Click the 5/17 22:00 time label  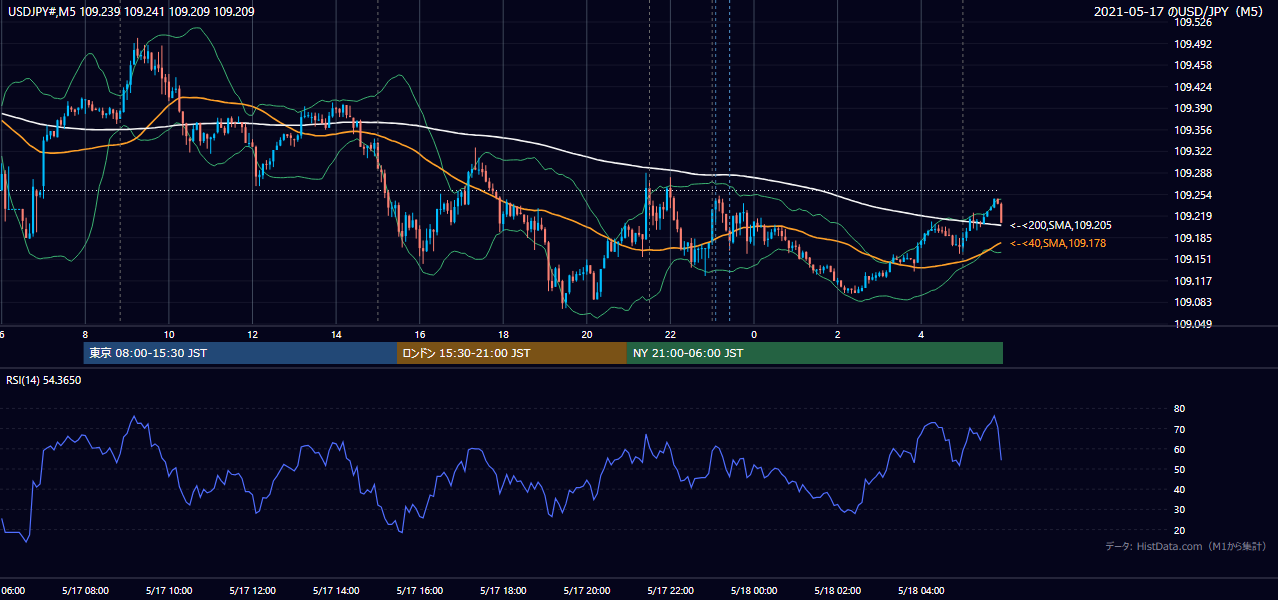pos(670,590)
